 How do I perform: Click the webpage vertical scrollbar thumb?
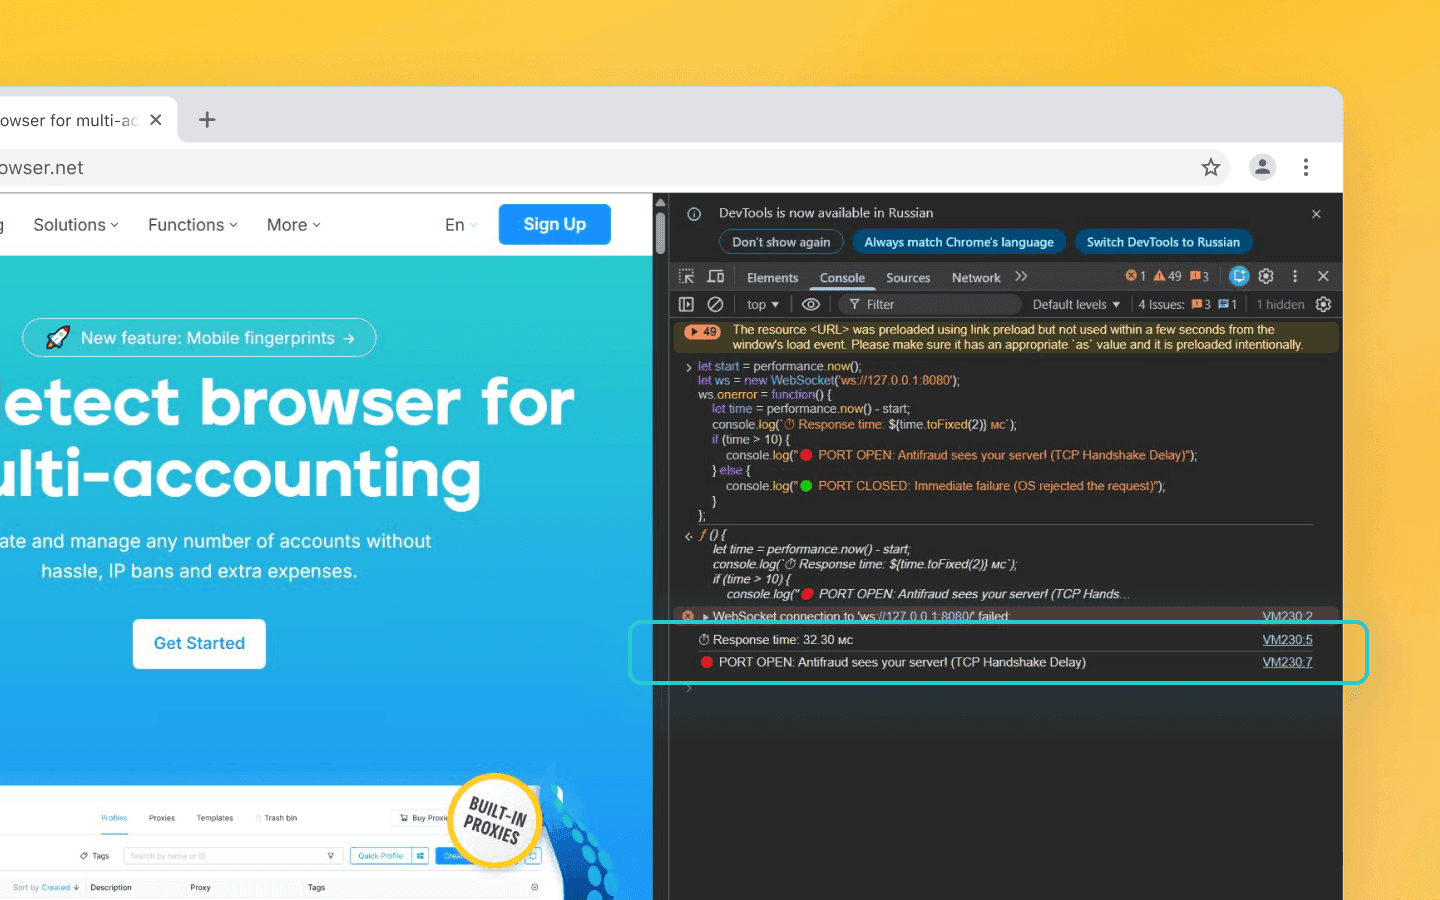(660, 232)
